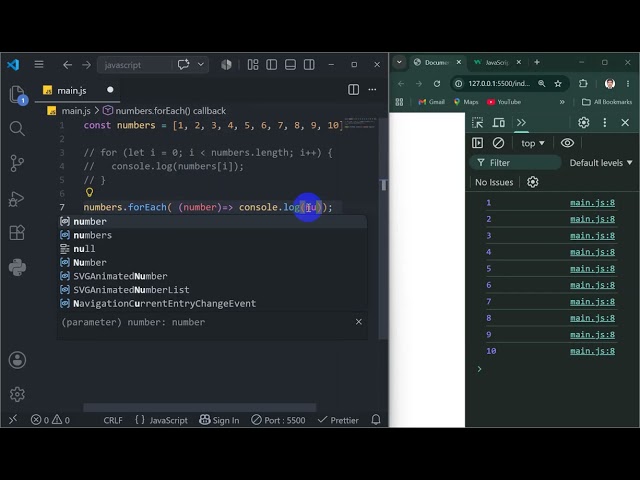640x480 pixels.
Task: Switch to the Document browser tab
Action: (x=437, y=62)
